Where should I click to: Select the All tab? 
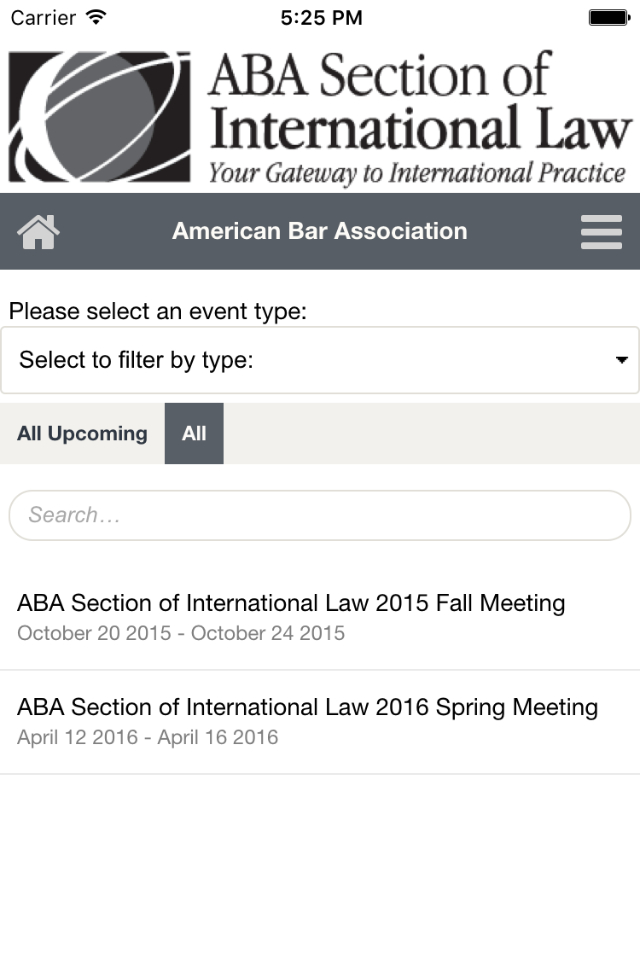(x=194, y=433)
